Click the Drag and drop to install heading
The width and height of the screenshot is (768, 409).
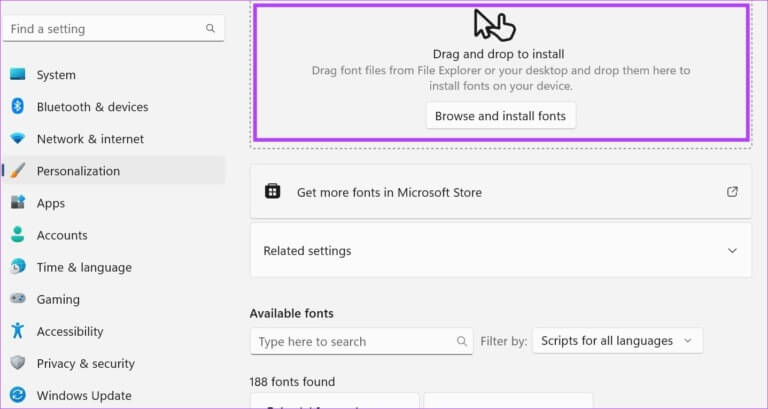tap(499, 54)
